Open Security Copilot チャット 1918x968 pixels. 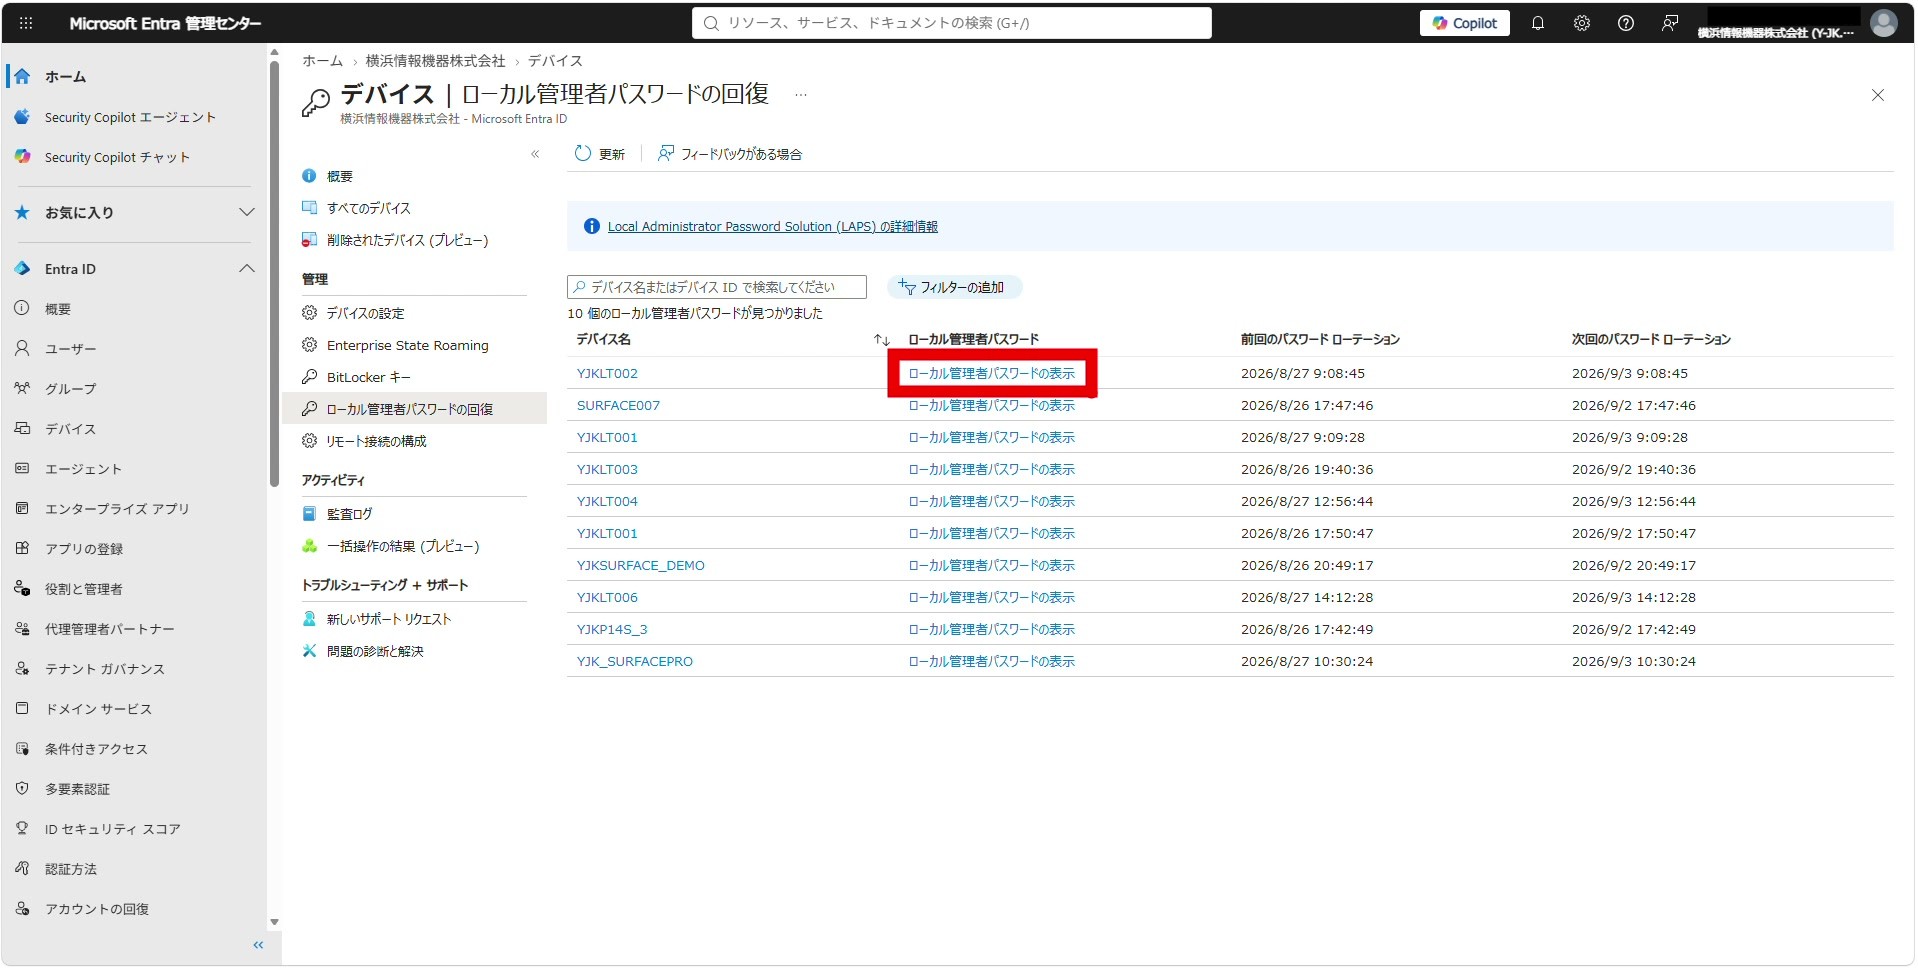(x=117, y=157)
